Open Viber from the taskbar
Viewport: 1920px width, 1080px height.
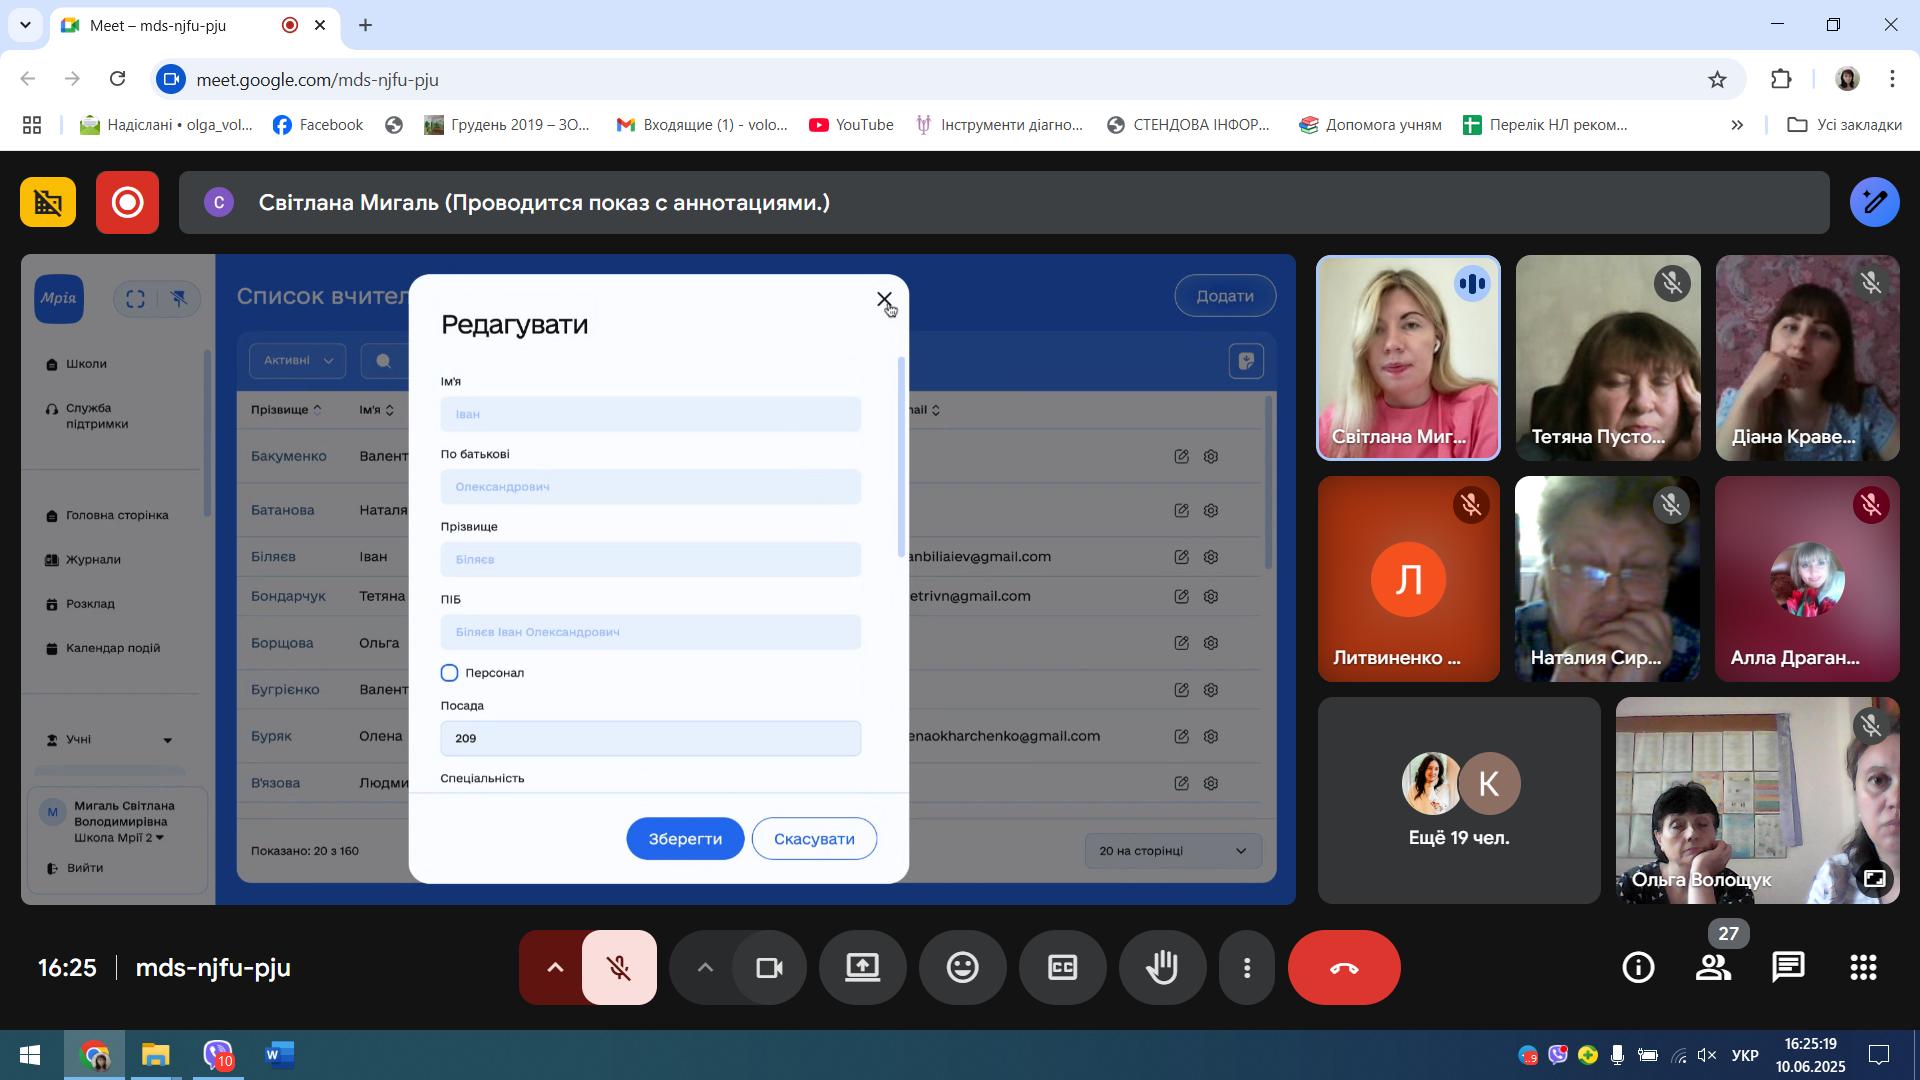pos(217,1055)
